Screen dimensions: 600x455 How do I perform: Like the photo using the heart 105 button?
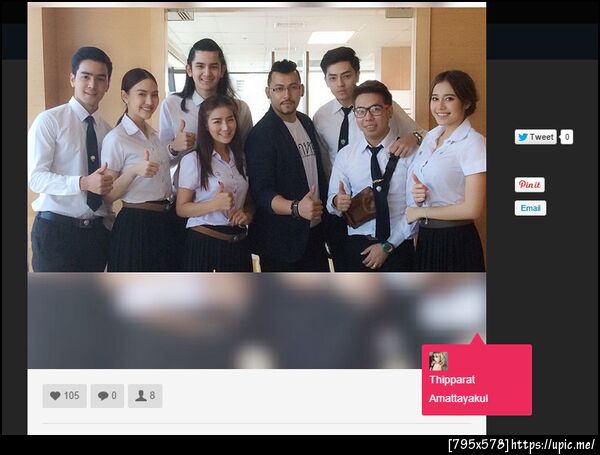pos(64,396)
